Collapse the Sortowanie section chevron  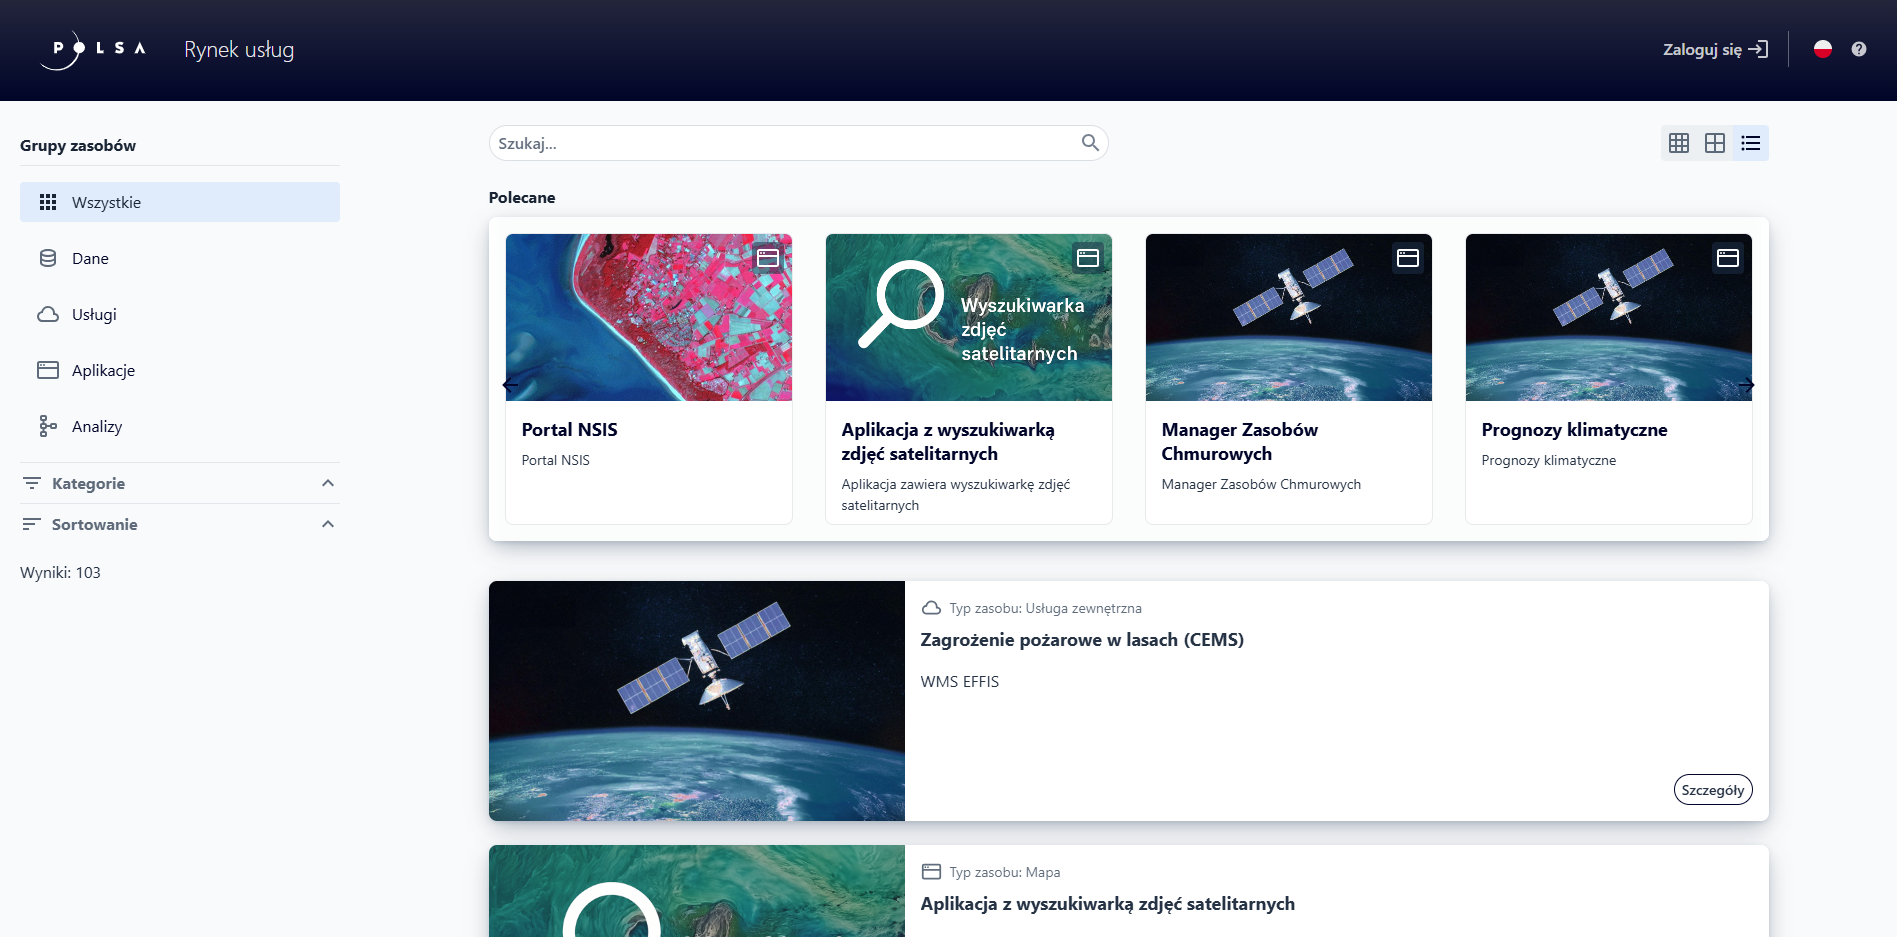click(327, 524)
